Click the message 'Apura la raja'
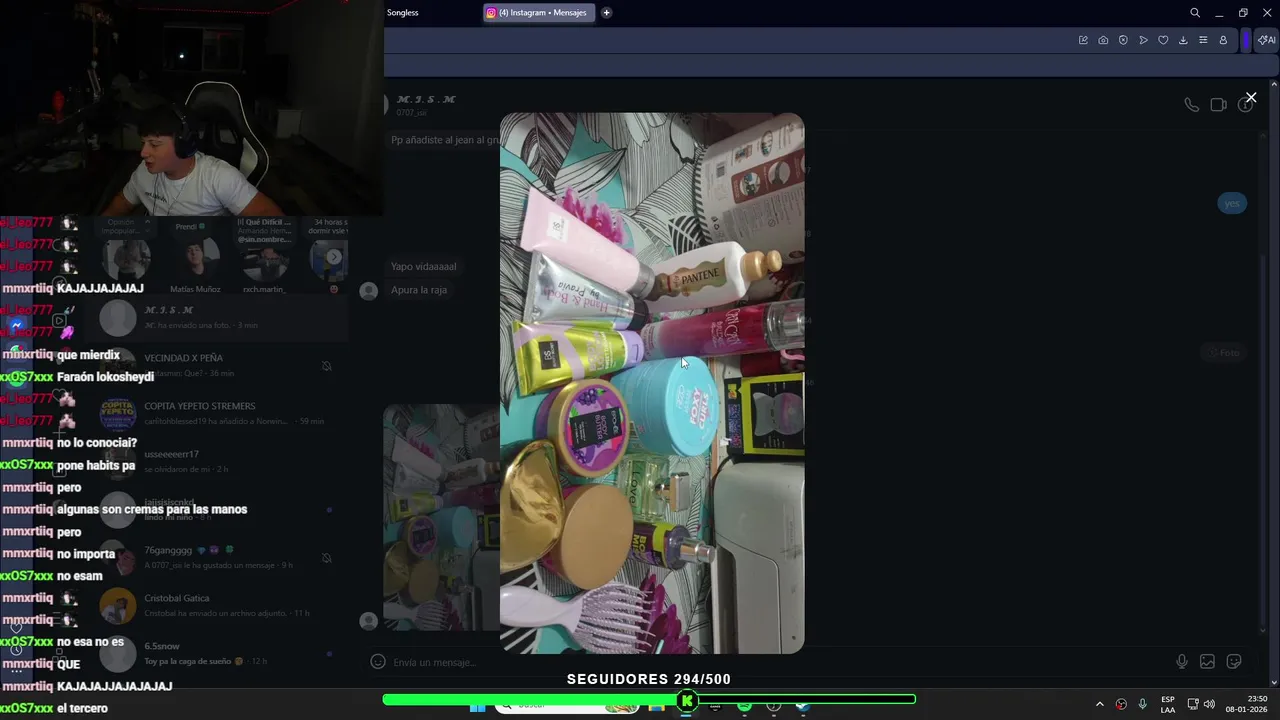This screenshot has width=1280, height=720. point(419,290)
